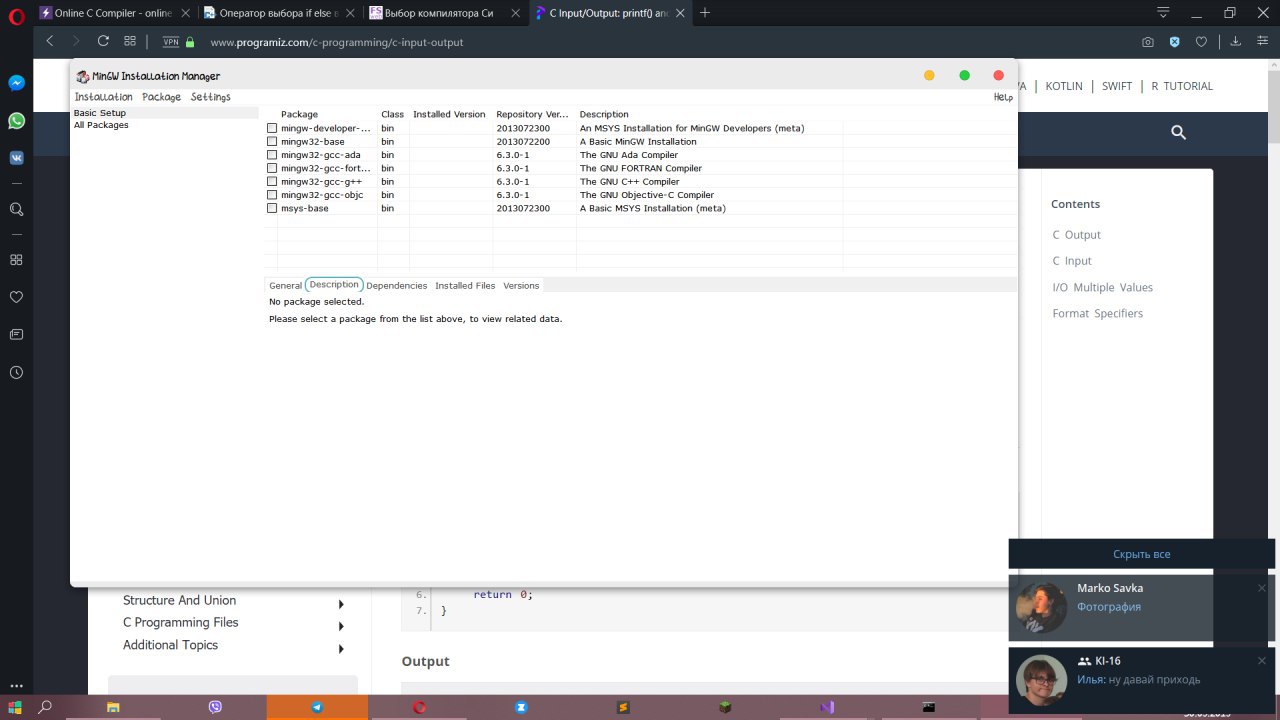1280x720 pixels.
Task: Expand Additional Topics section
Action: [341, 648]
